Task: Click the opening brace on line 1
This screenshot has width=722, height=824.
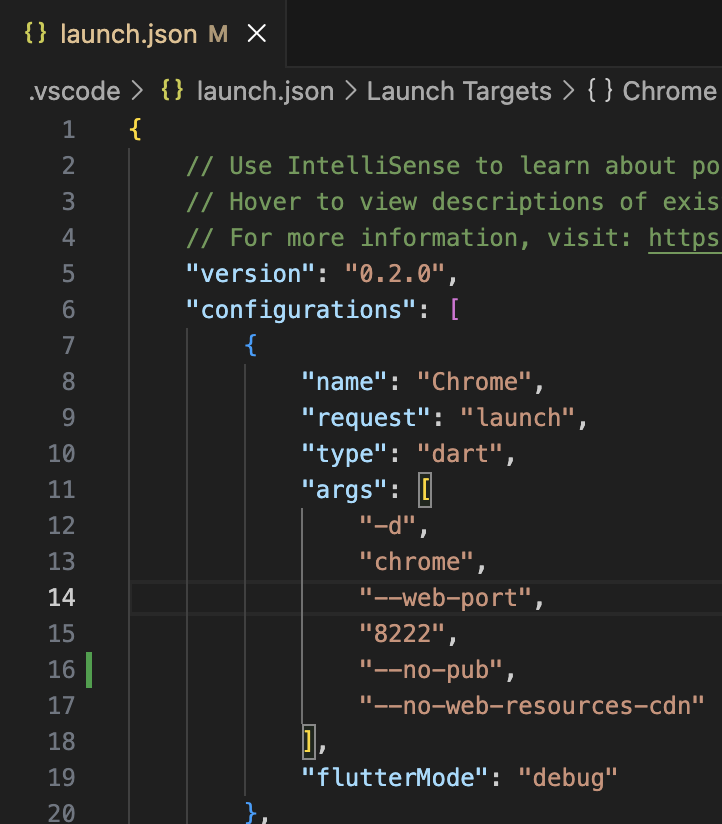Action: [x=135, y=129]
